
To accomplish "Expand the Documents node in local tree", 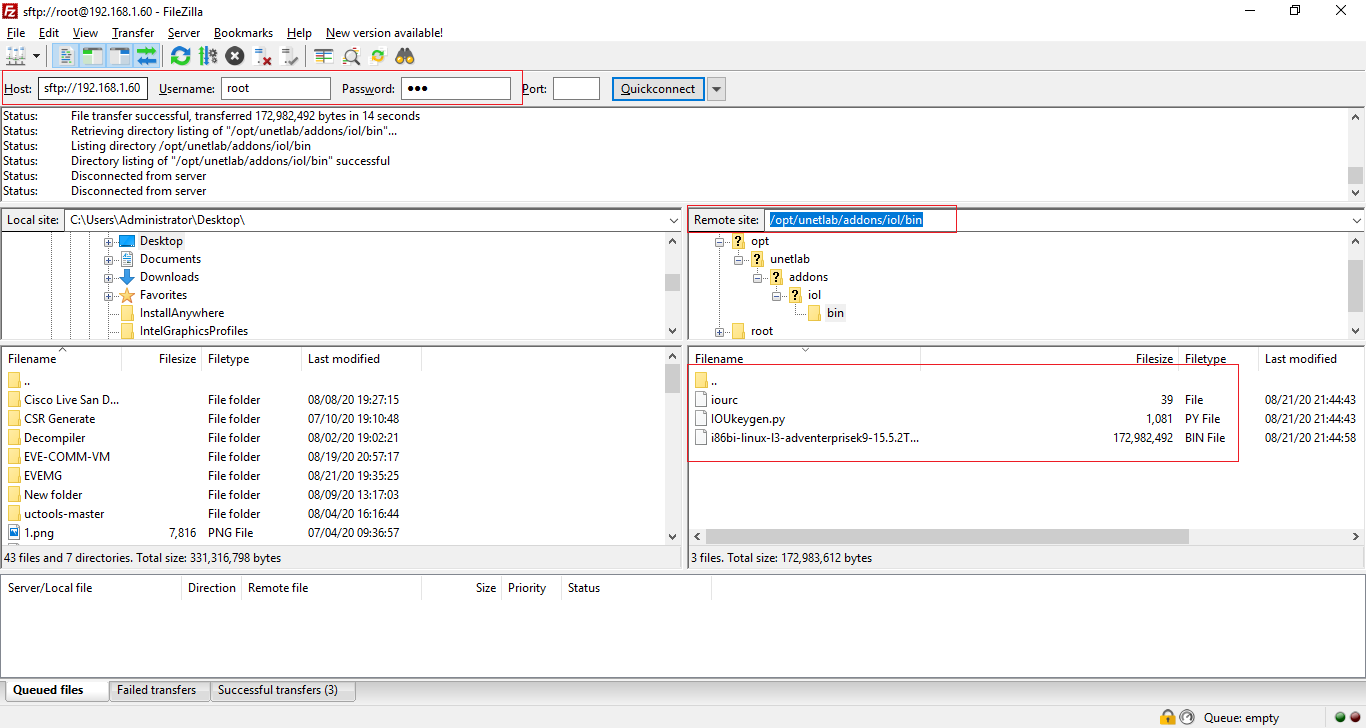I will tap(109, 259).
